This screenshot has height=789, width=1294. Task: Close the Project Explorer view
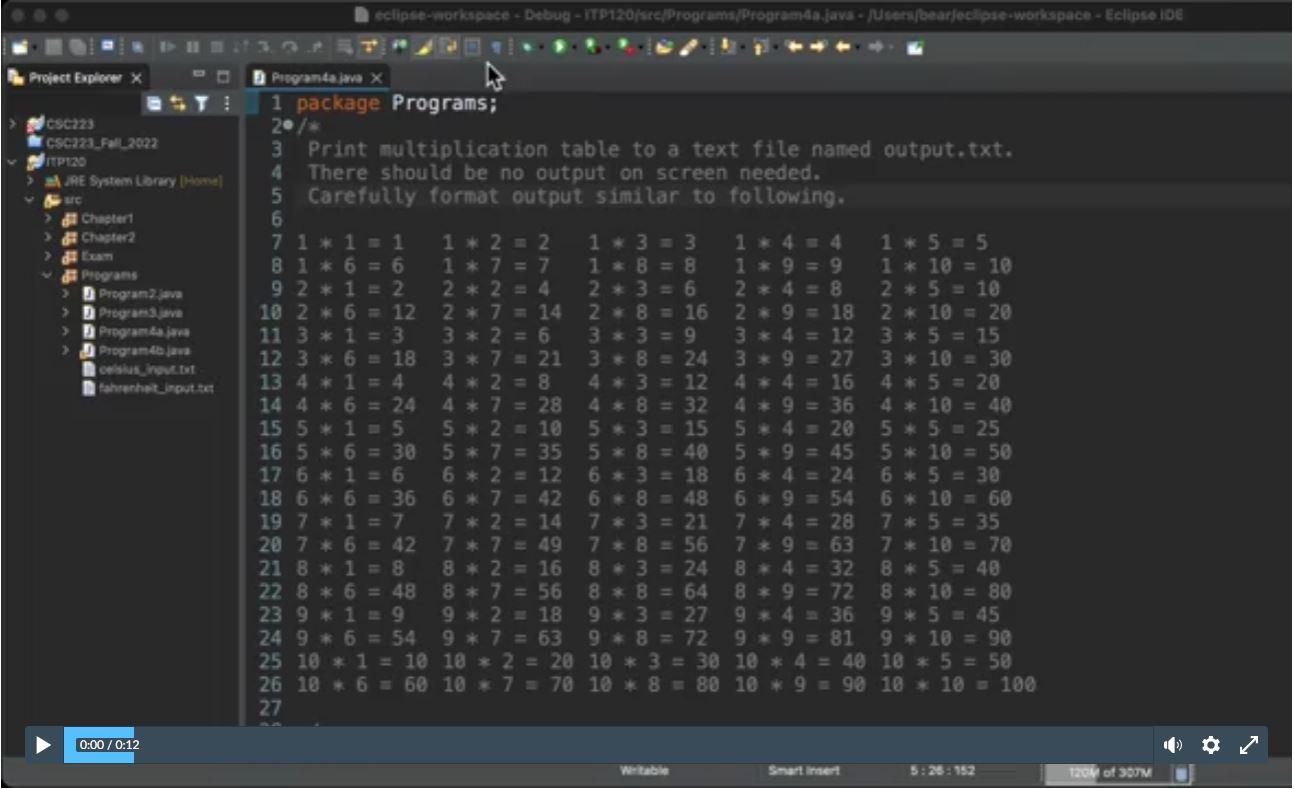point(137,78)
